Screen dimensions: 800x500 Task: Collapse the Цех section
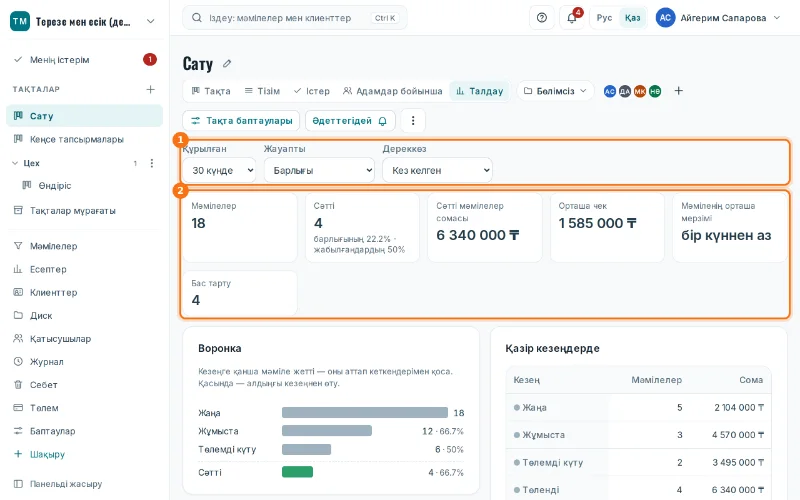point(15,163)
